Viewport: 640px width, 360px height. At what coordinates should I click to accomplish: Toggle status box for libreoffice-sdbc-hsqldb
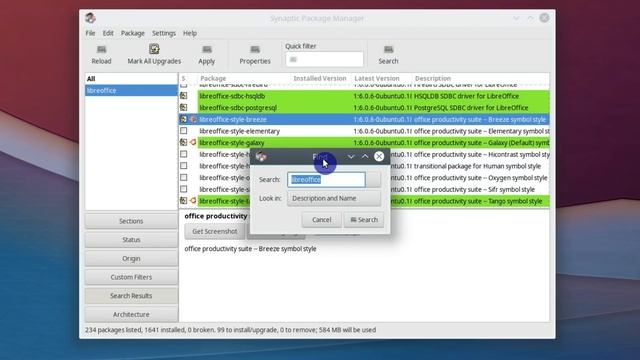pos(184,96)
